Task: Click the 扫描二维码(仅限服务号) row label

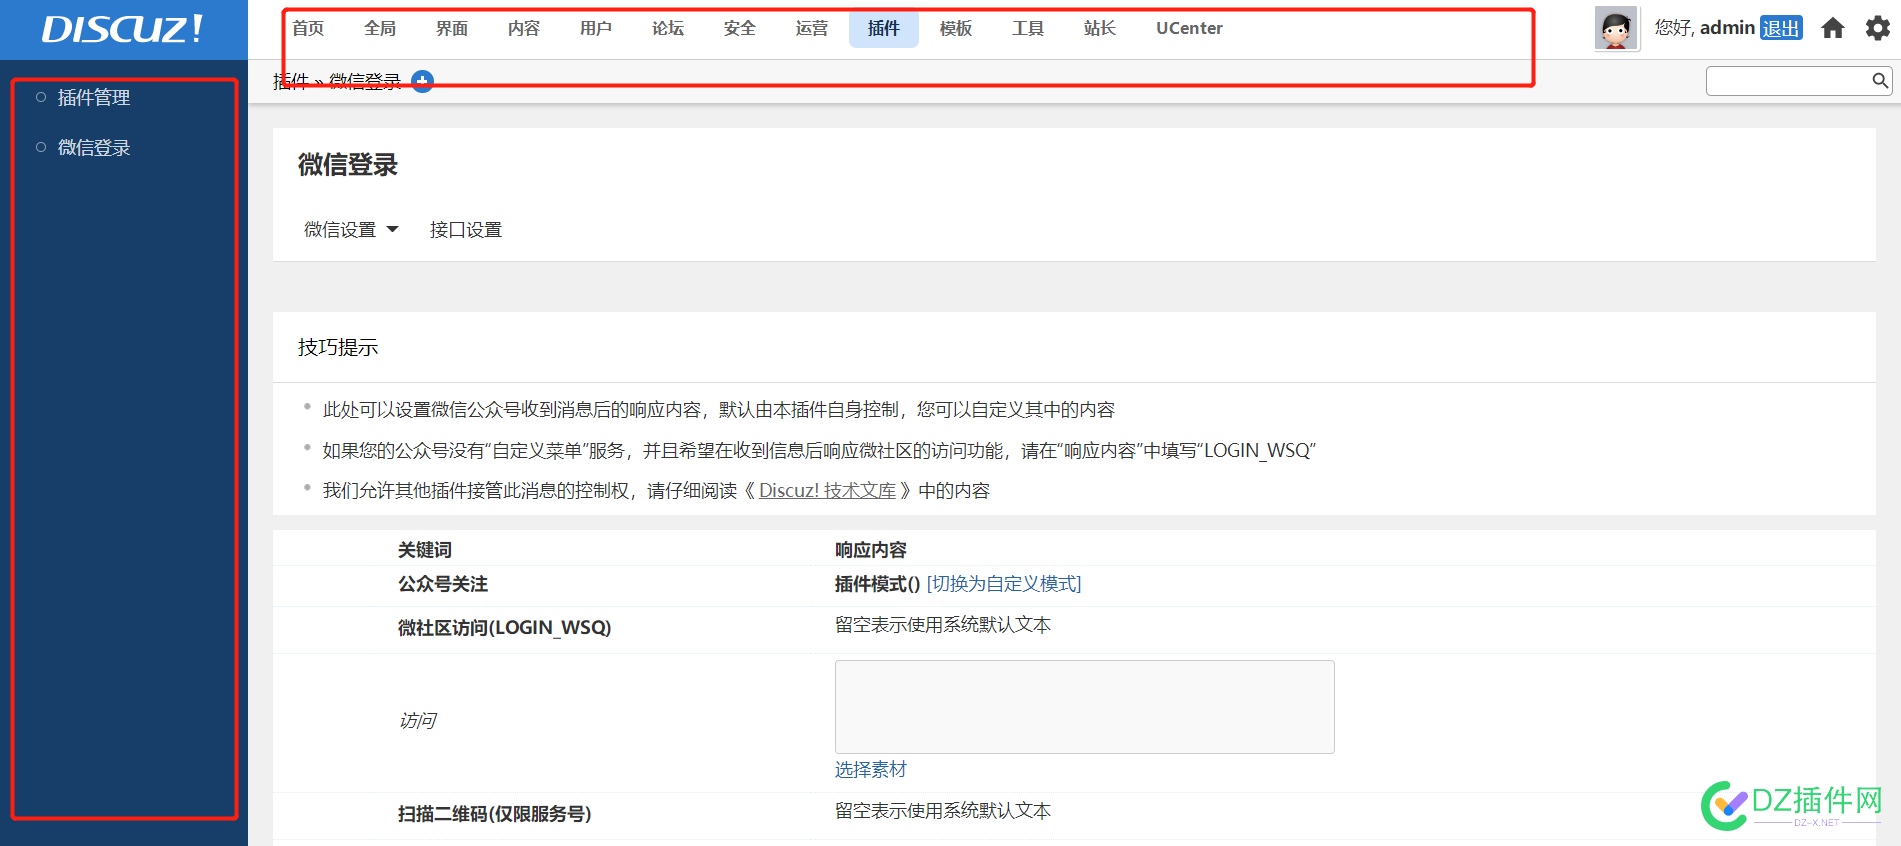Action: point(495,814)
